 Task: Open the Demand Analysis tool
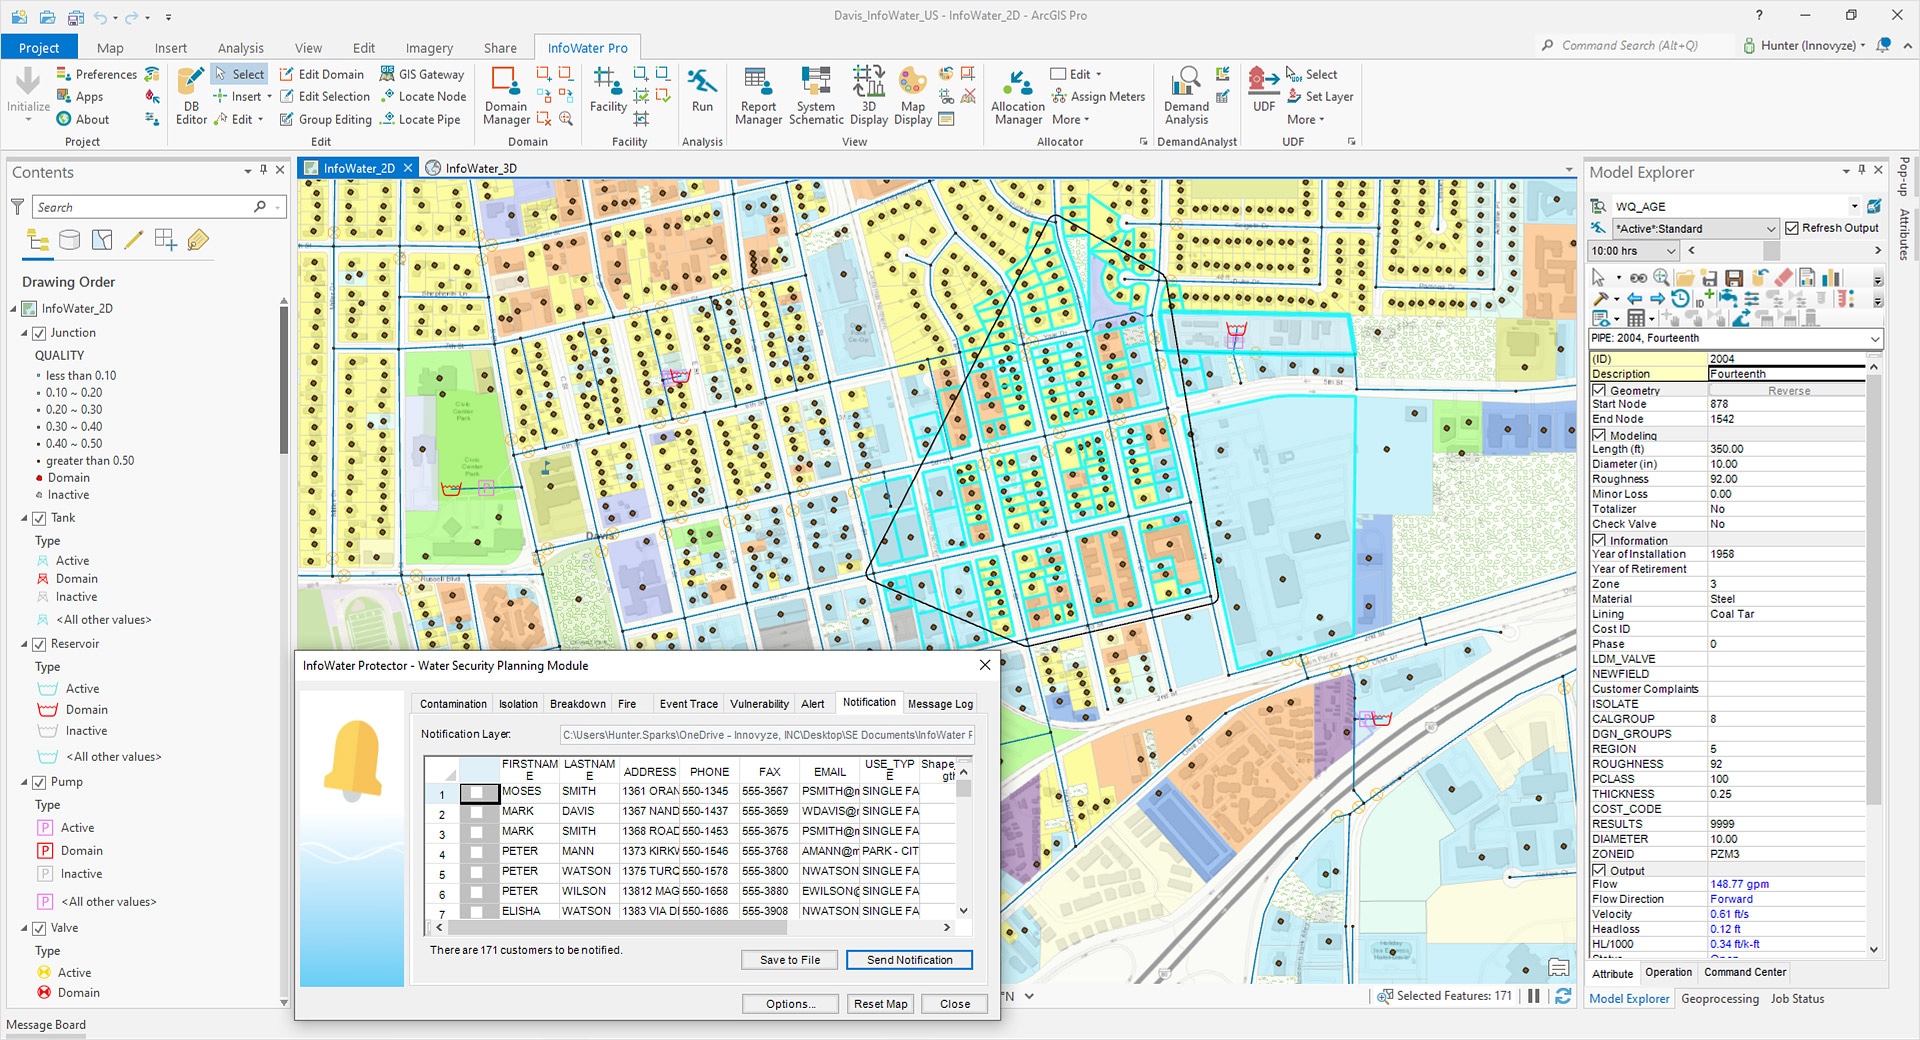tap(1186, 97)
